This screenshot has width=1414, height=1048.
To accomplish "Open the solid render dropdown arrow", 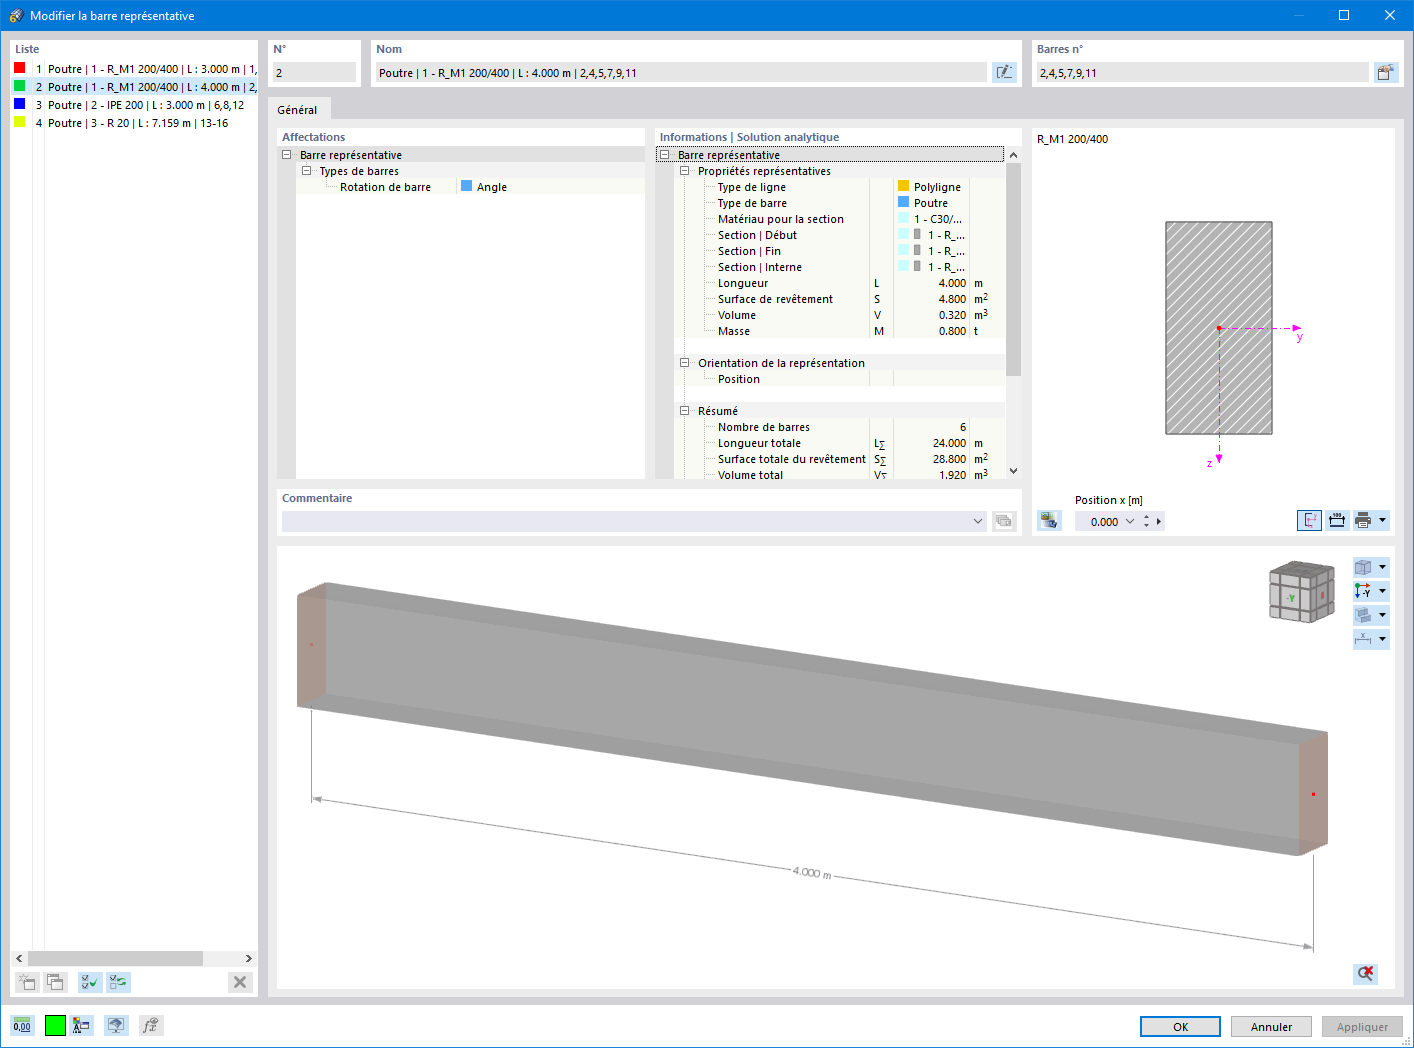I will pyautogui.click(x=1383, y=615).
